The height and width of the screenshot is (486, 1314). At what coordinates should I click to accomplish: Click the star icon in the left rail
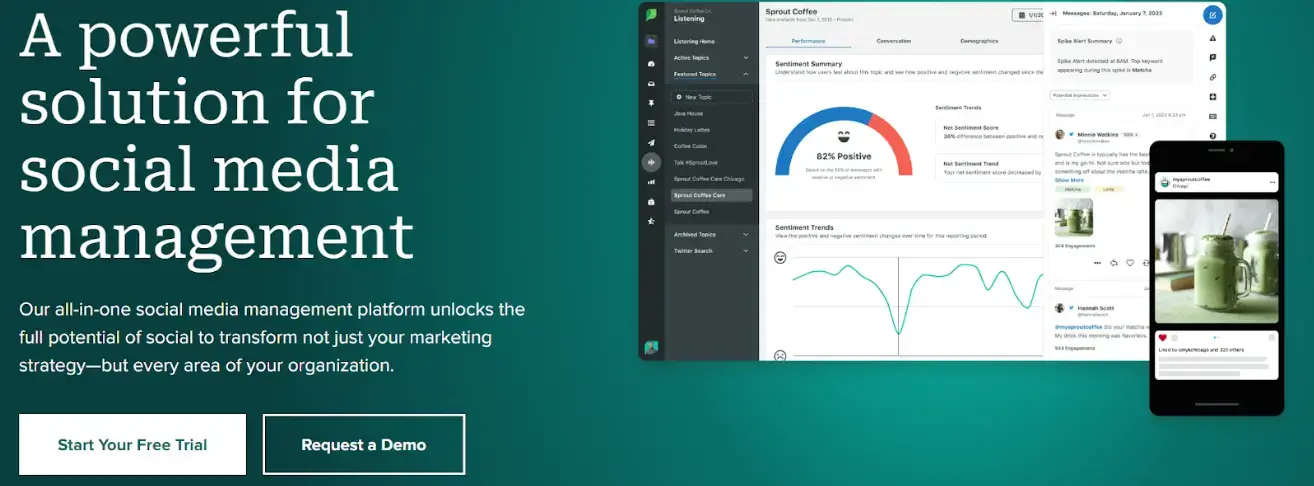pos(651,221)
